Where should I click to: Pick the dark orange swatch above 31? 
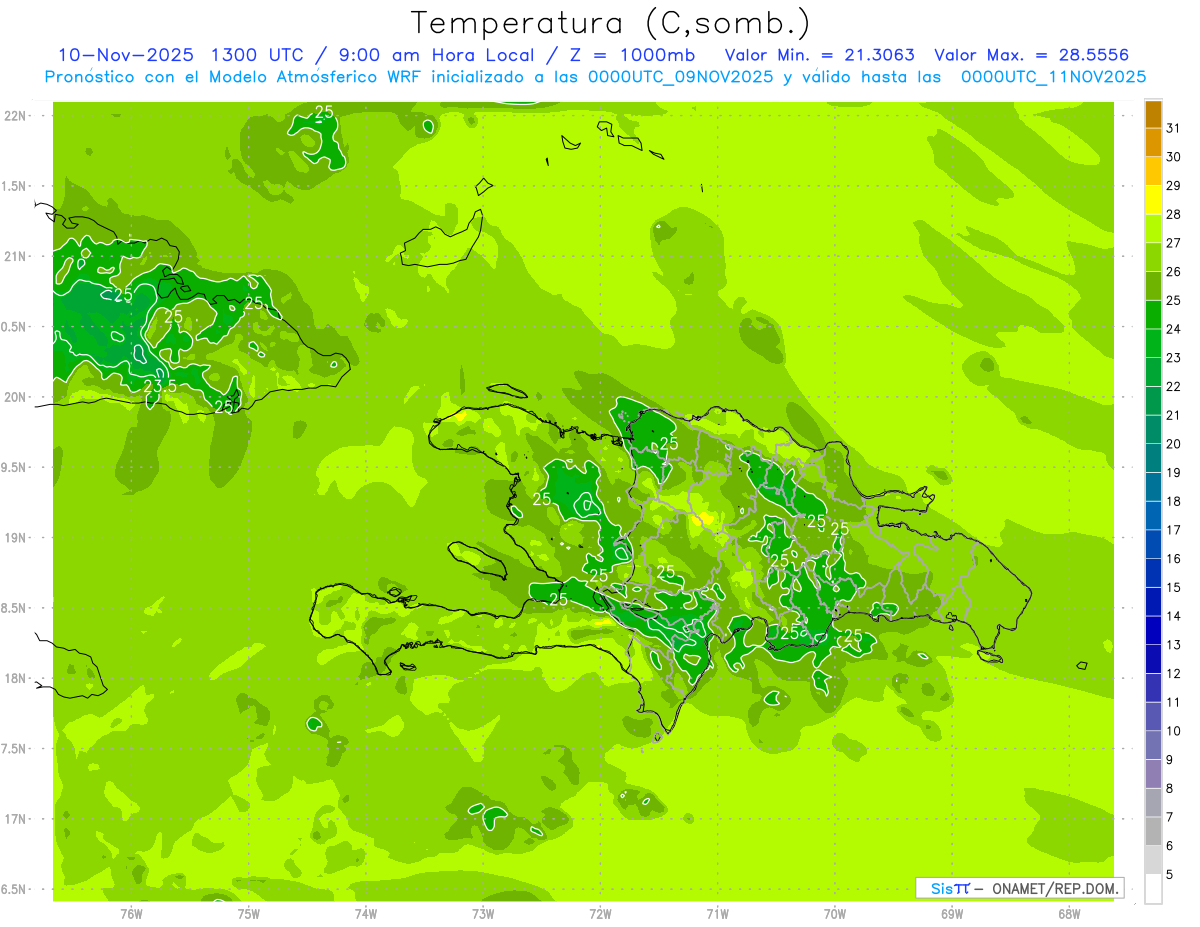coord(1153,114)
